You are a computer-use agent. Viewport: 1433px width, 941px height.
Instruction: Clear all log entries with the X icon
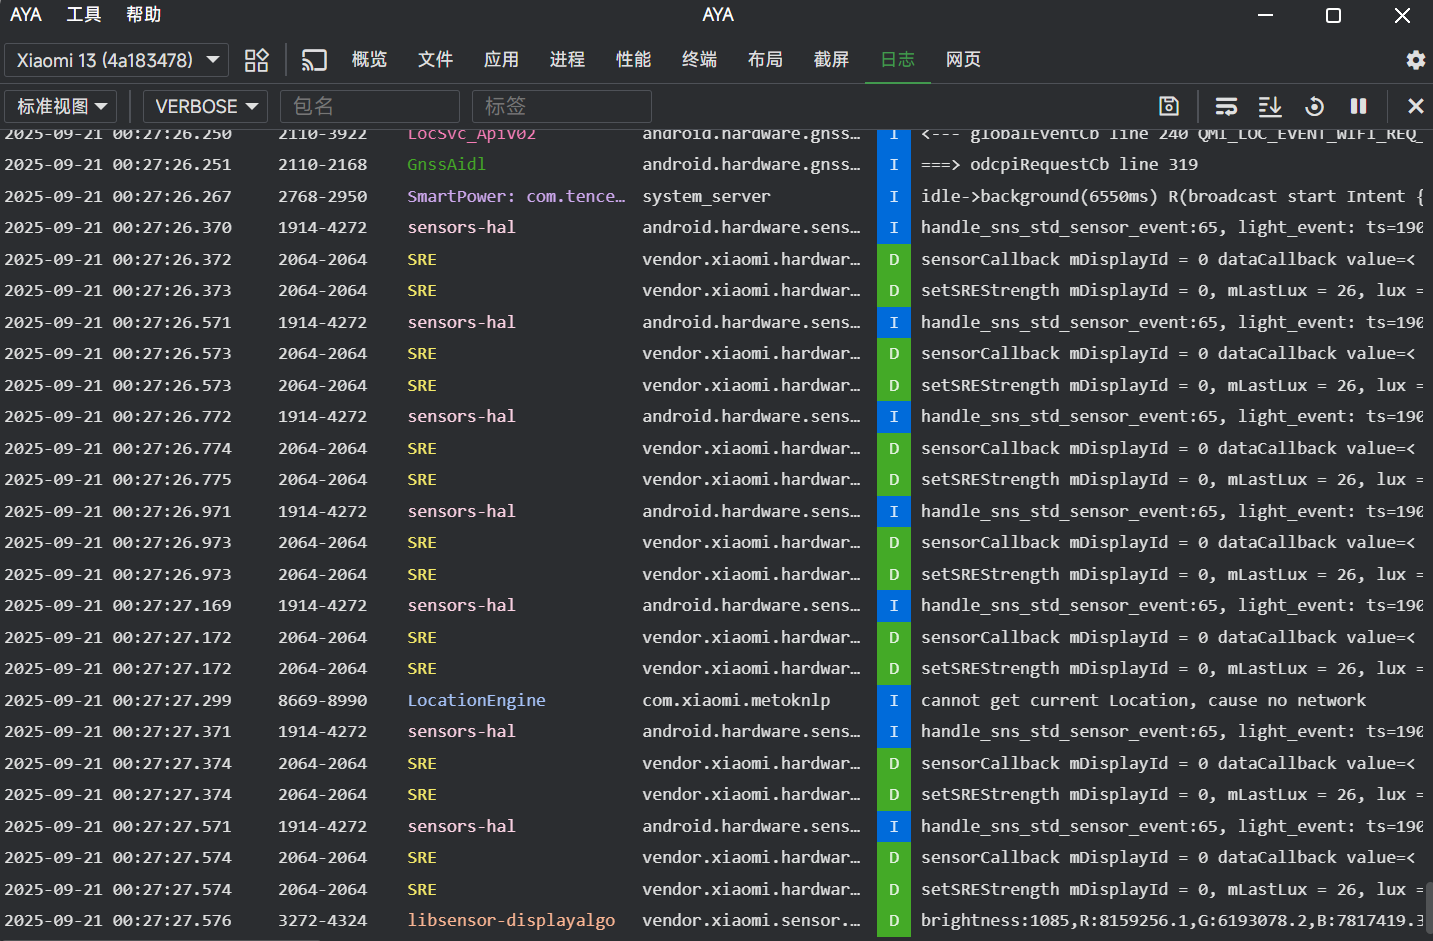(x=1416, y=106)
